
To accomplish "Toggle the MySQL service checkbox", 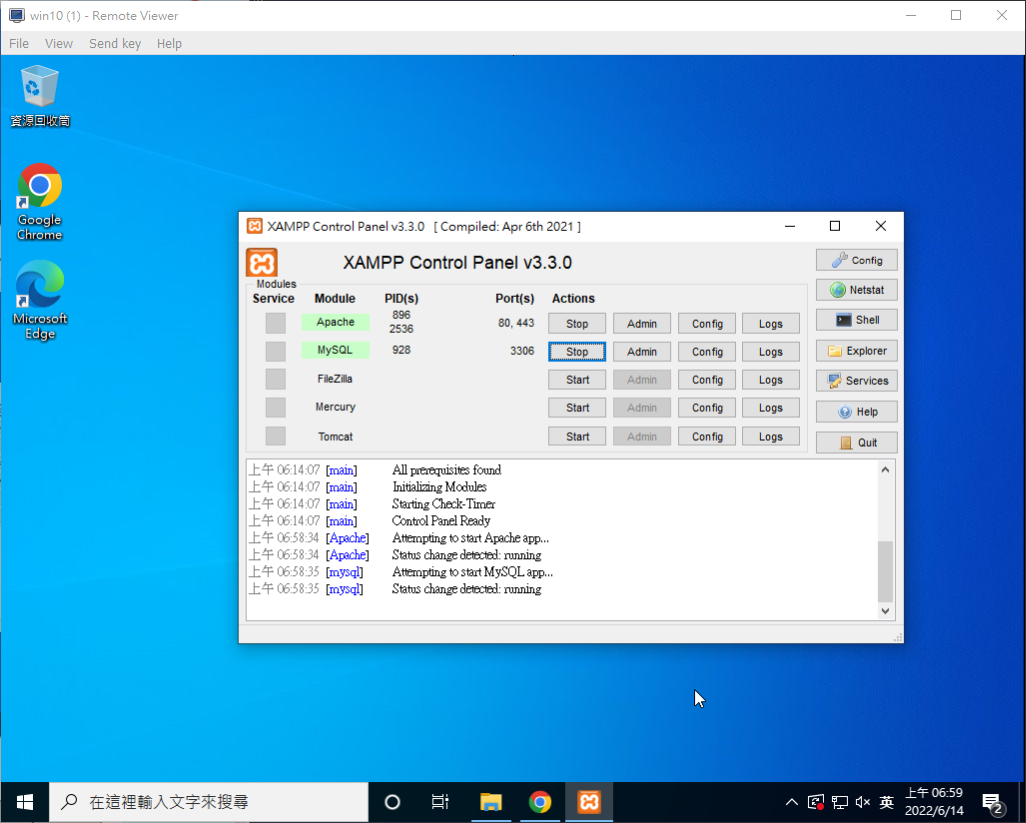I will (275, 351).
